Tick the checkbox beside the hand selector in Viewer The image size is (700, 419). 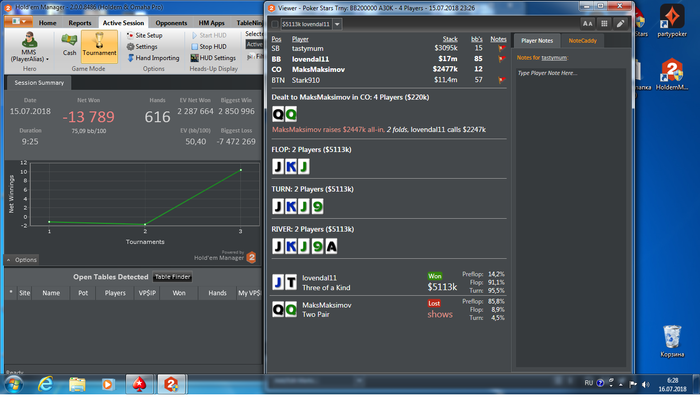(x=275, y=24)
